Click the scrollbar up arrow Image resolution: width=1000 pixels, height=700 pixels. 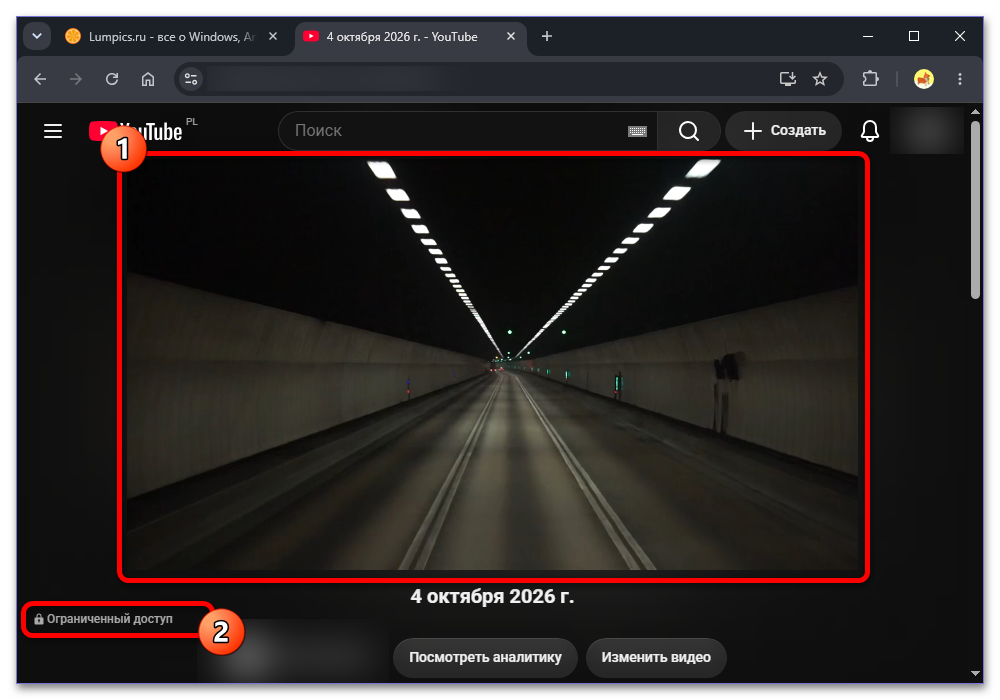(x=975, y=112)
